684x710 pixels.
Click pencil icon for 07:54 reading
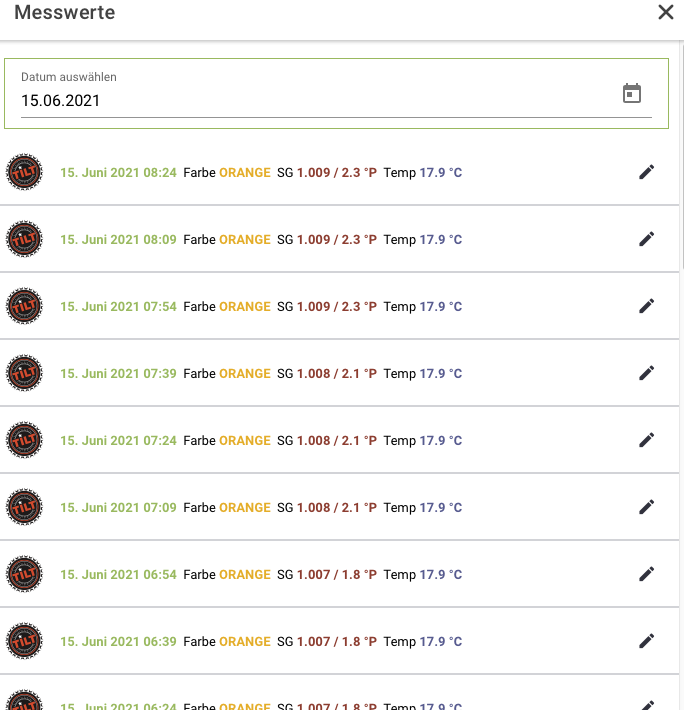[647, 306]
